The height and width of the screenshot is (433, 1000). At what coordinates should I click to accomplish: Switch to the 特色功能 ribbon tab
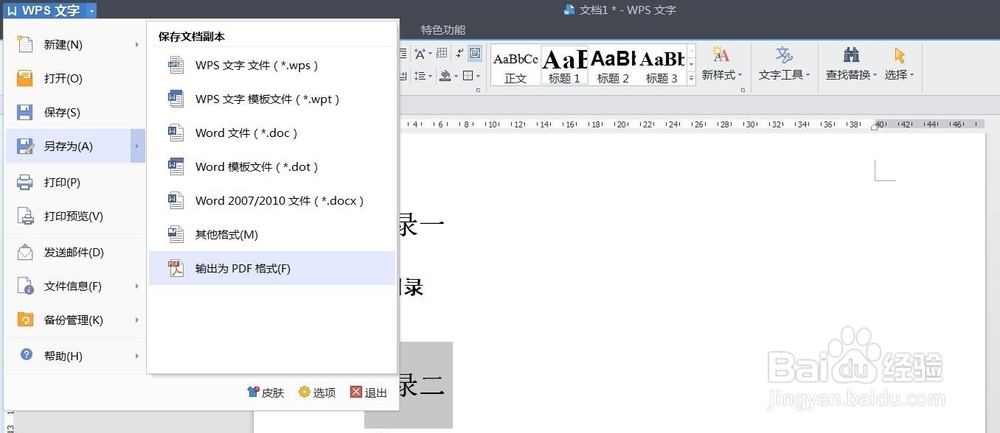(443, 30)
